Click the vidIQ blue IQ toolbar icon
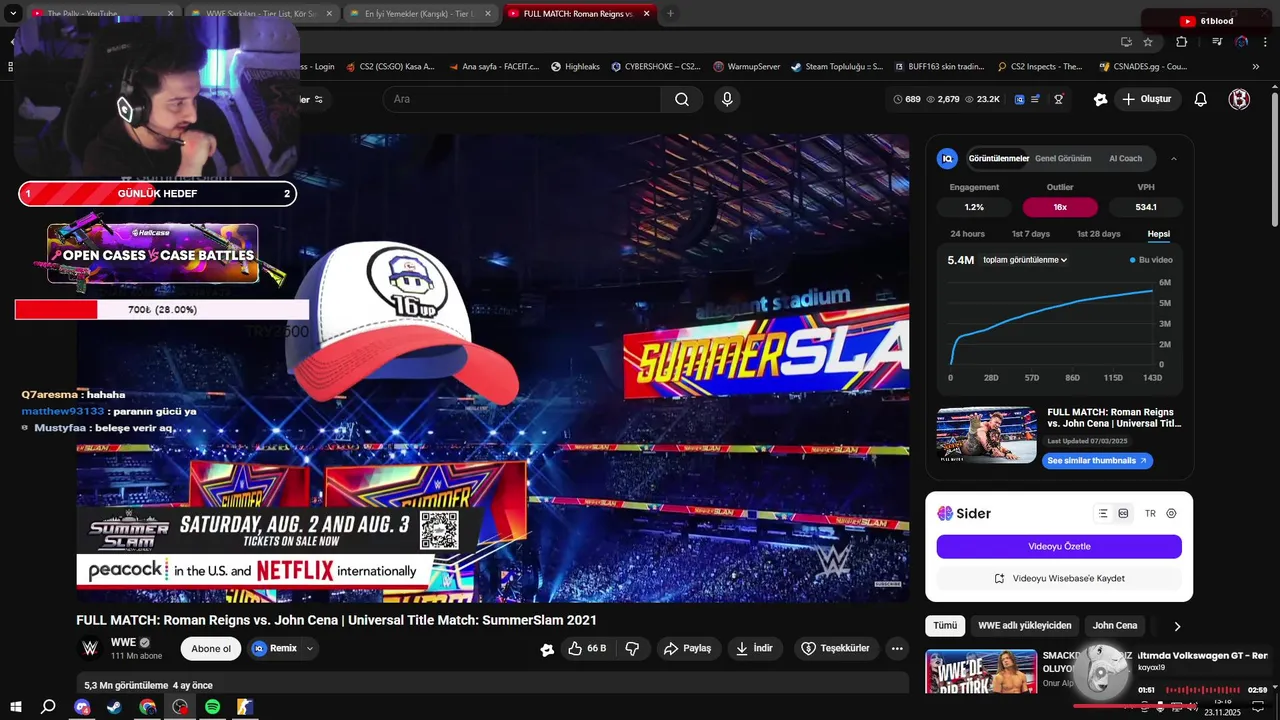The width and height of the screenshot is (1280, 720). coord(1019,99)
